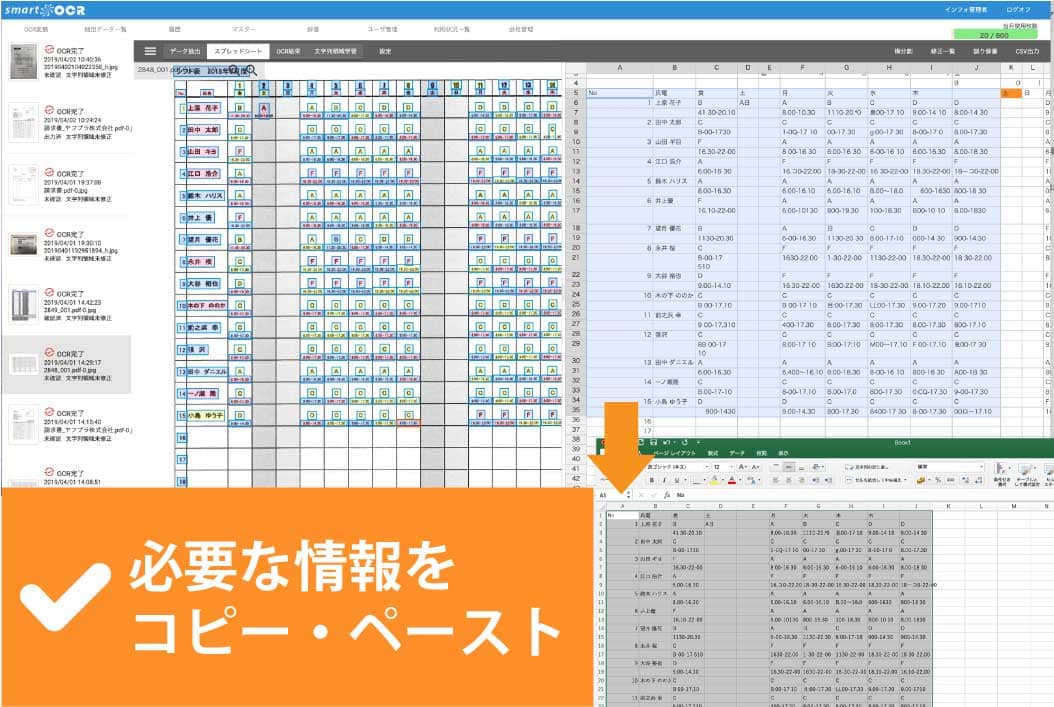Image resolution: width=1054 pixels, height=707 pixels.
Task: Align cell content to middle in Excel
Action: pyautogui.click(x=788, y=467)
